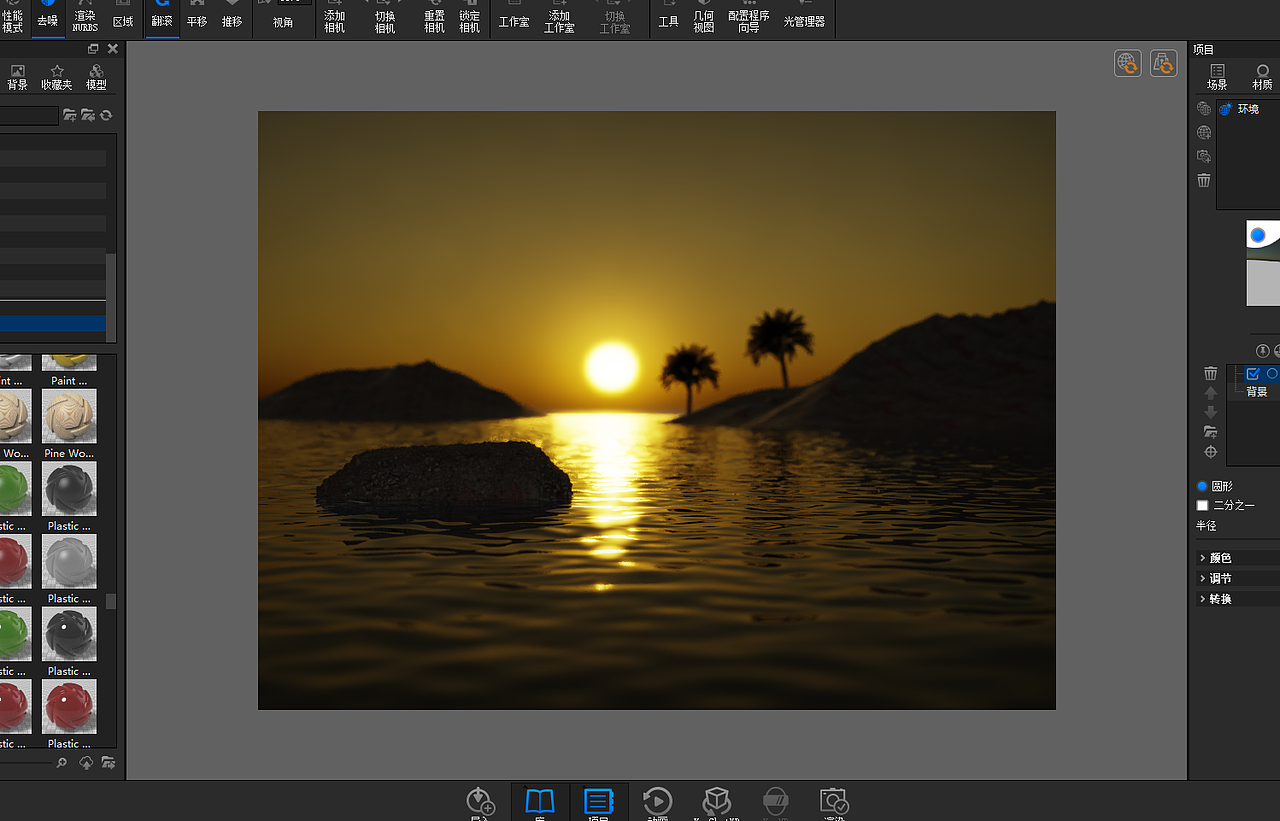
Task: Select the 圆形 radio button
Action: point(1203,486)
